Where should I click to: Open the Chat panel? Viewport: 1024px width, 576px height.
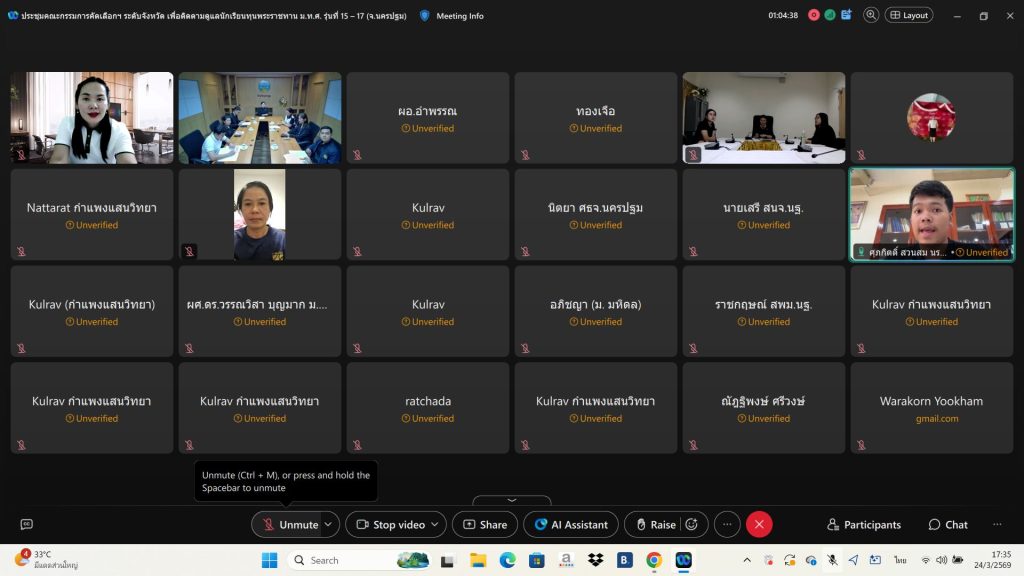tap(948, 525)
